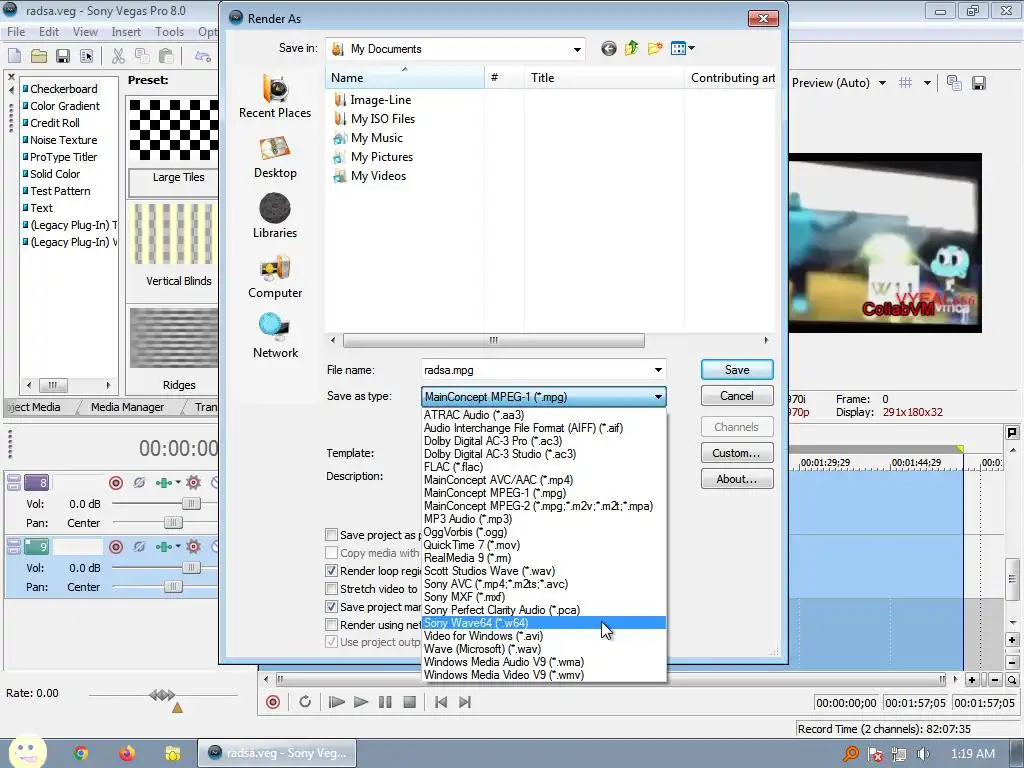Copy snapshot icon in preview toolbar
Screen dimensions: 1024x768
954,83
